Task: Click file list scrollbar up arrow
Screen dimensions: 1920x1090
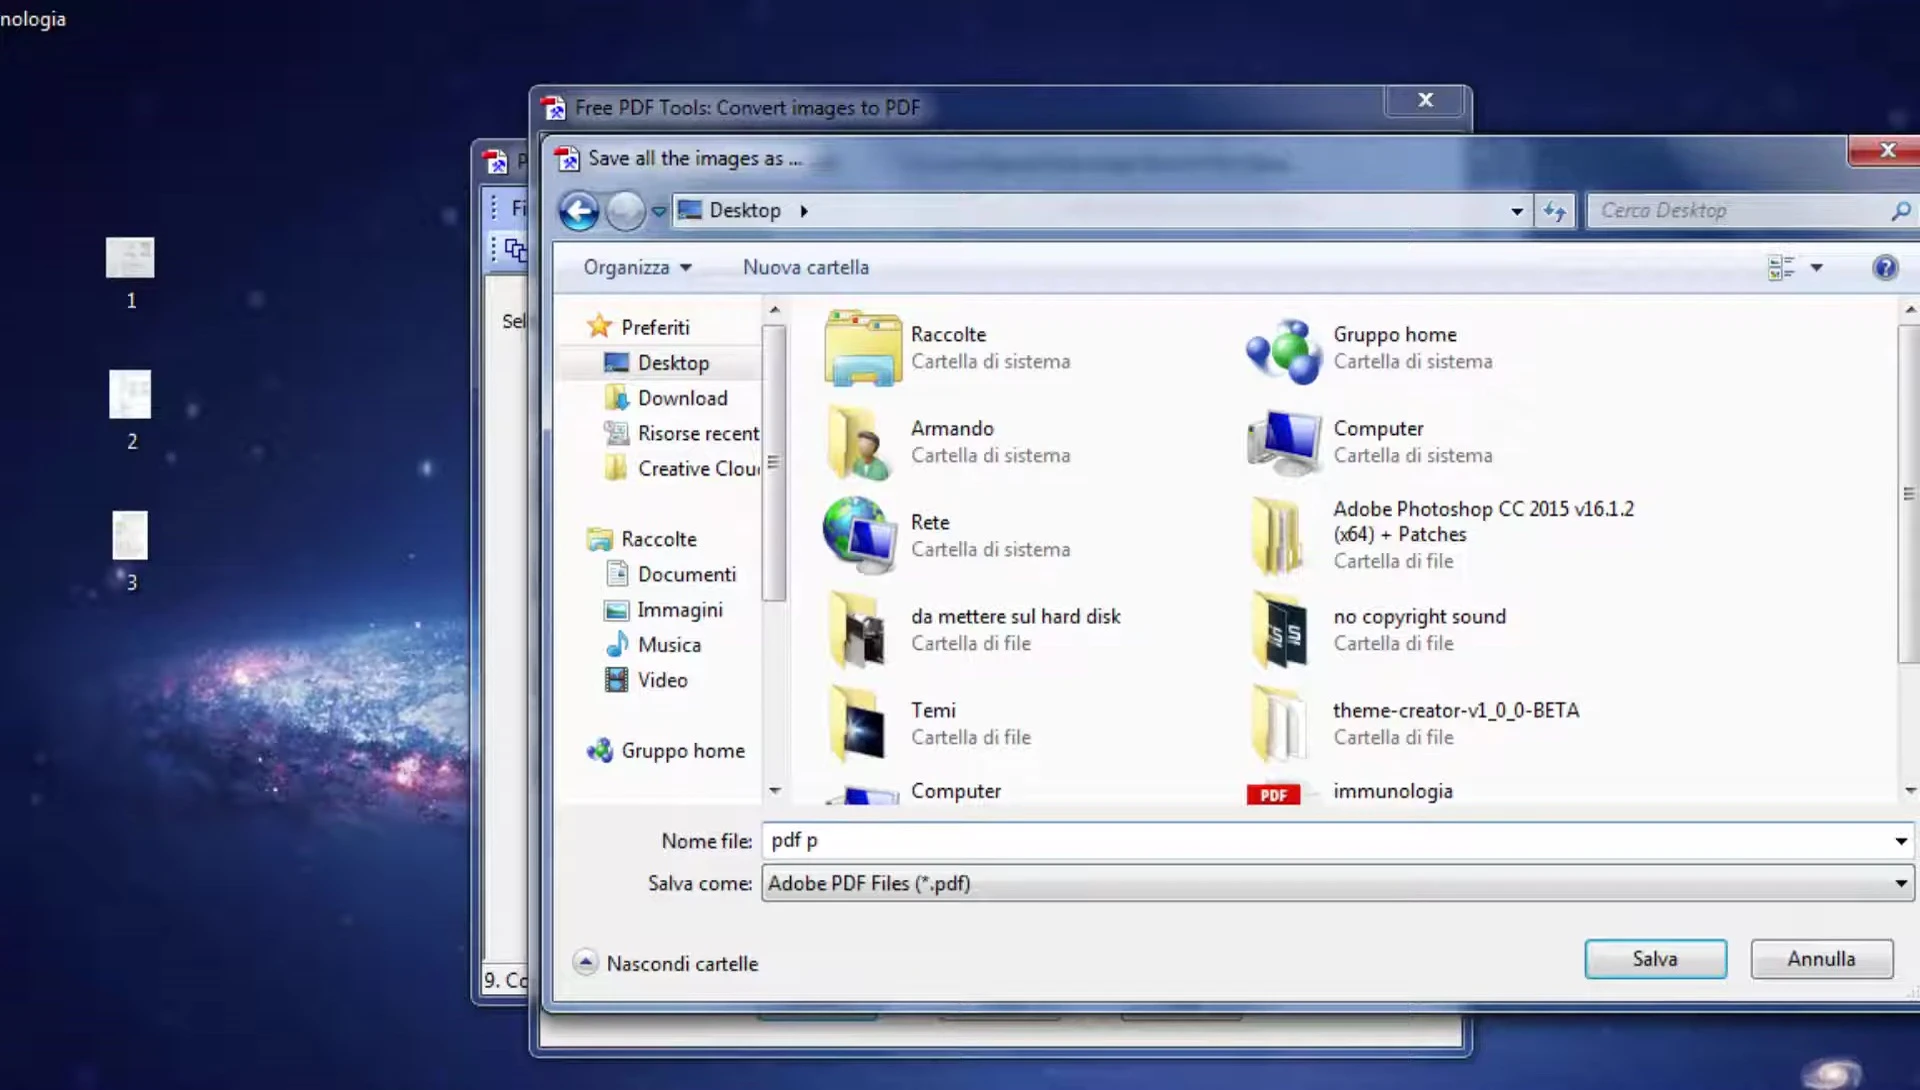Action: coord(1910,310)
